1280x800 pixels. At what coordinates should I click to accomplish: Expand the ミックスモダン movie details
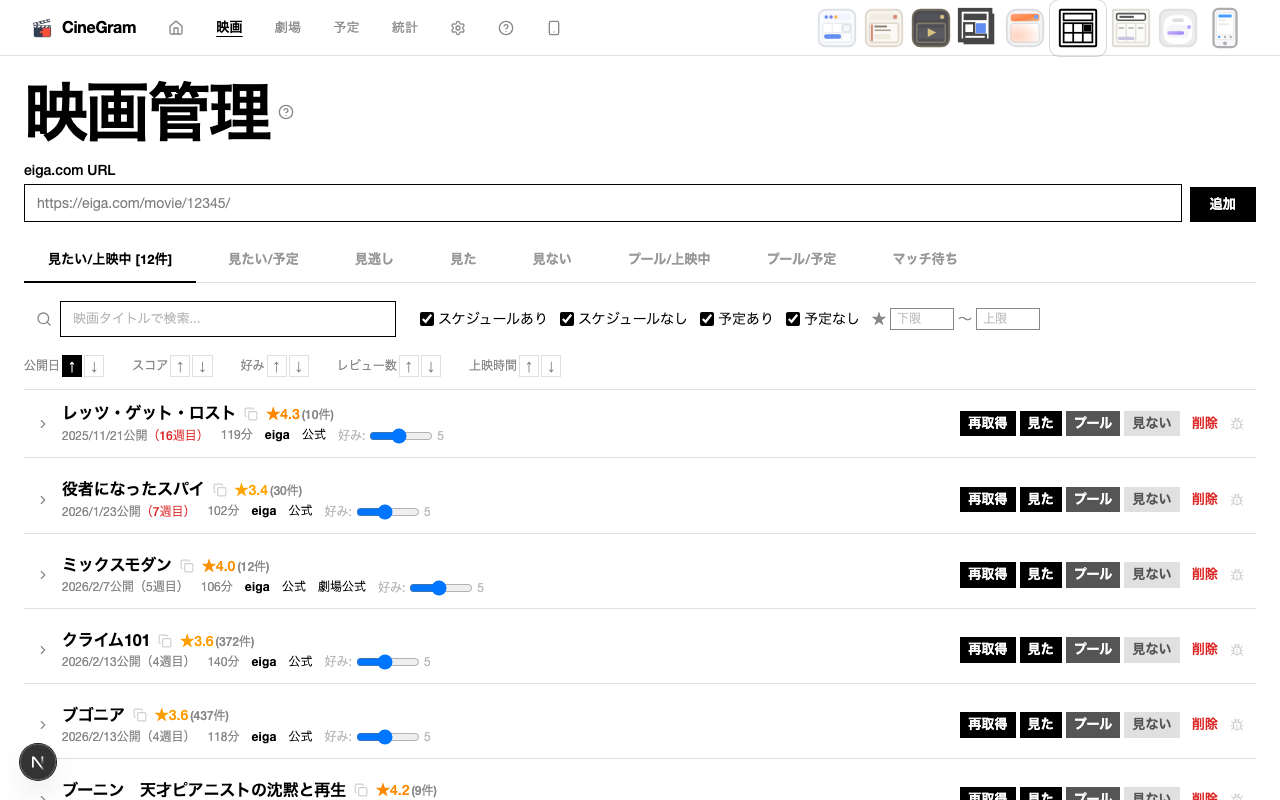coord(43,575)
